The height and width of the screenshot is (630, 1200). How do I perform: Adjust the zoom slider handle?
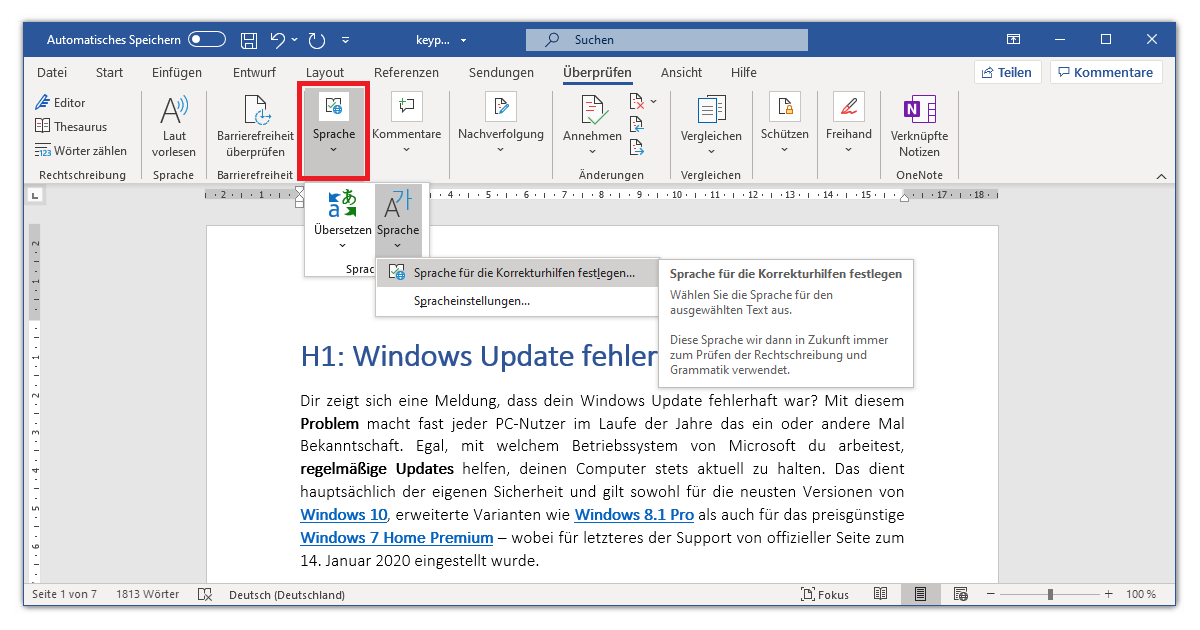(x=1050, y=594)
